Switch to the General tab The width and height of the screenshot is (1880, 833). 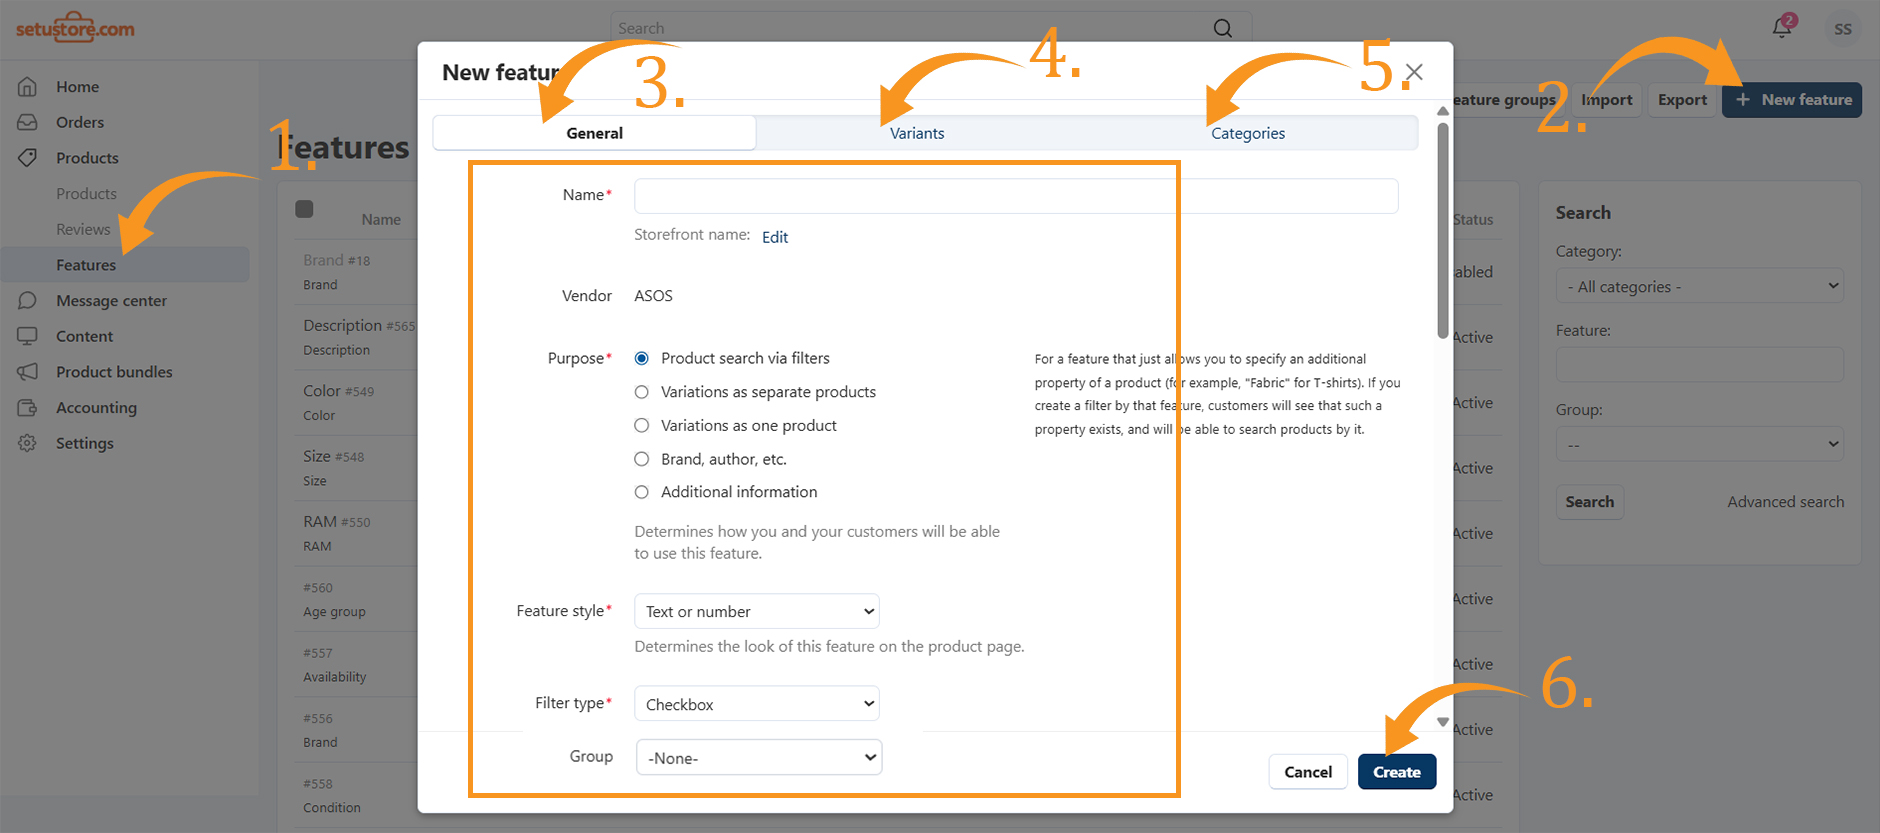coord(595,133)
